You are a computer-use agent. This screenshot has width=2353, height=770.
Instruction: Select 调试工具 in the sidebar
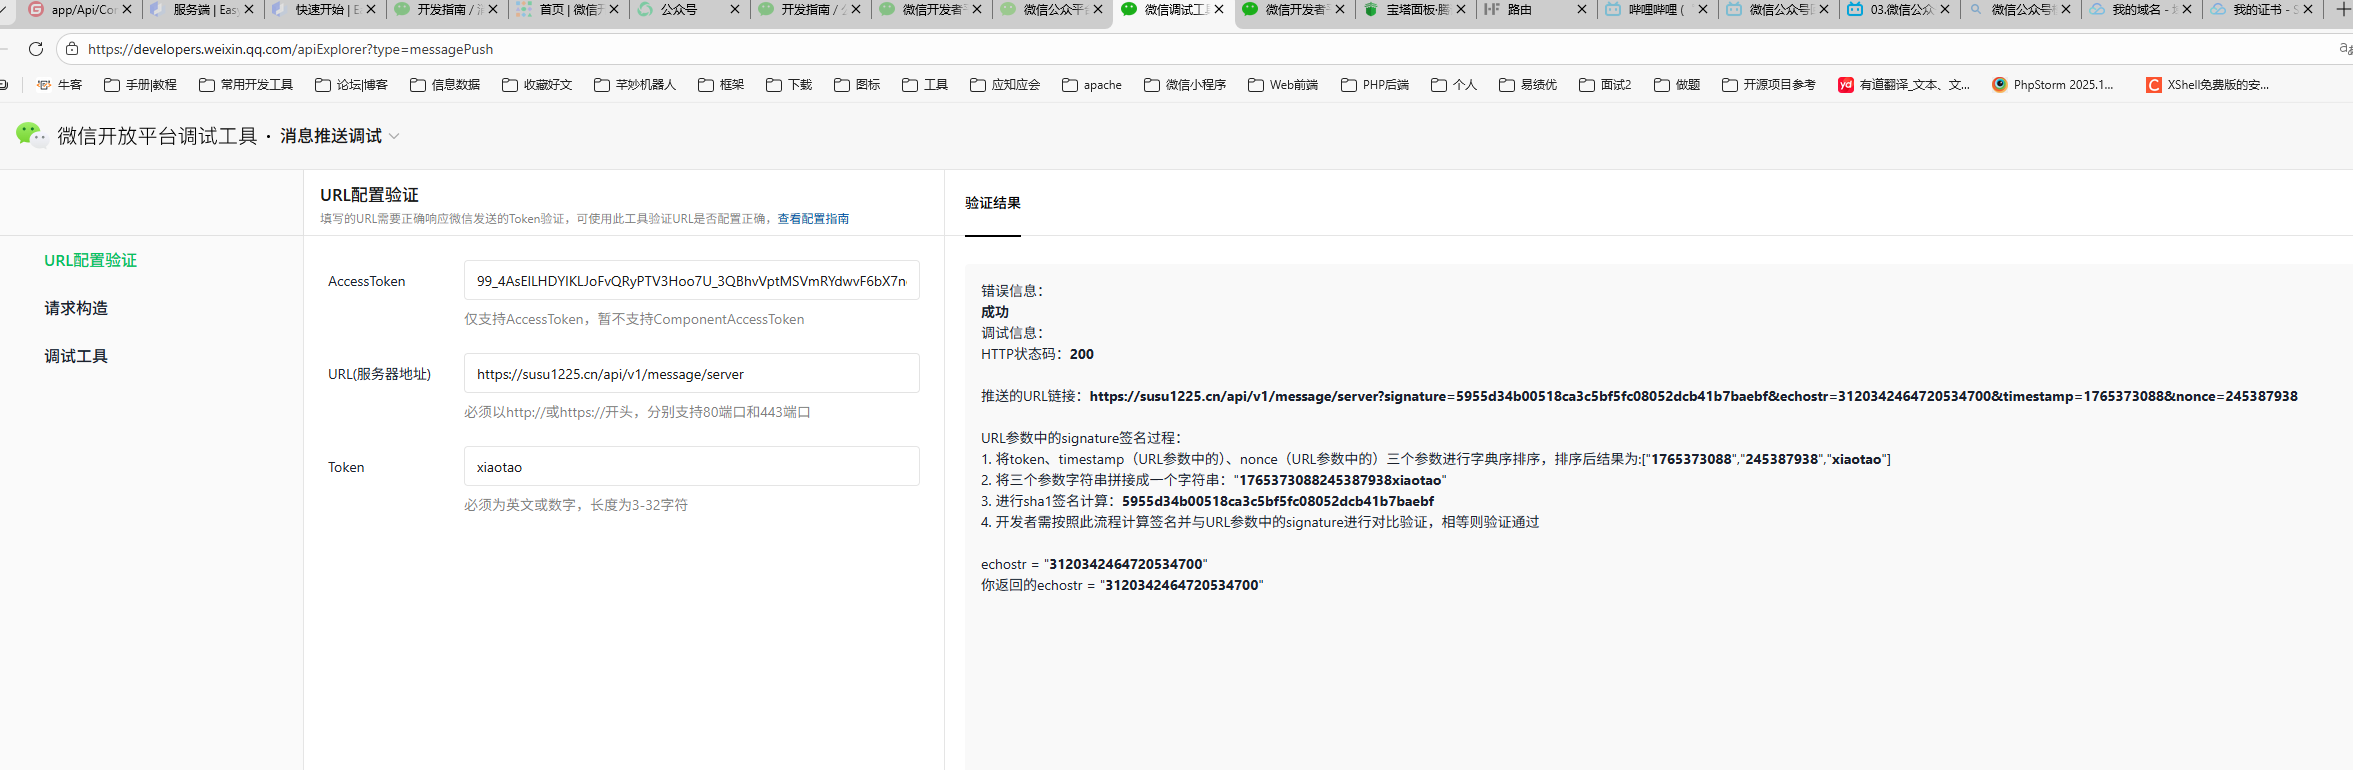click(x=76, y=356)
